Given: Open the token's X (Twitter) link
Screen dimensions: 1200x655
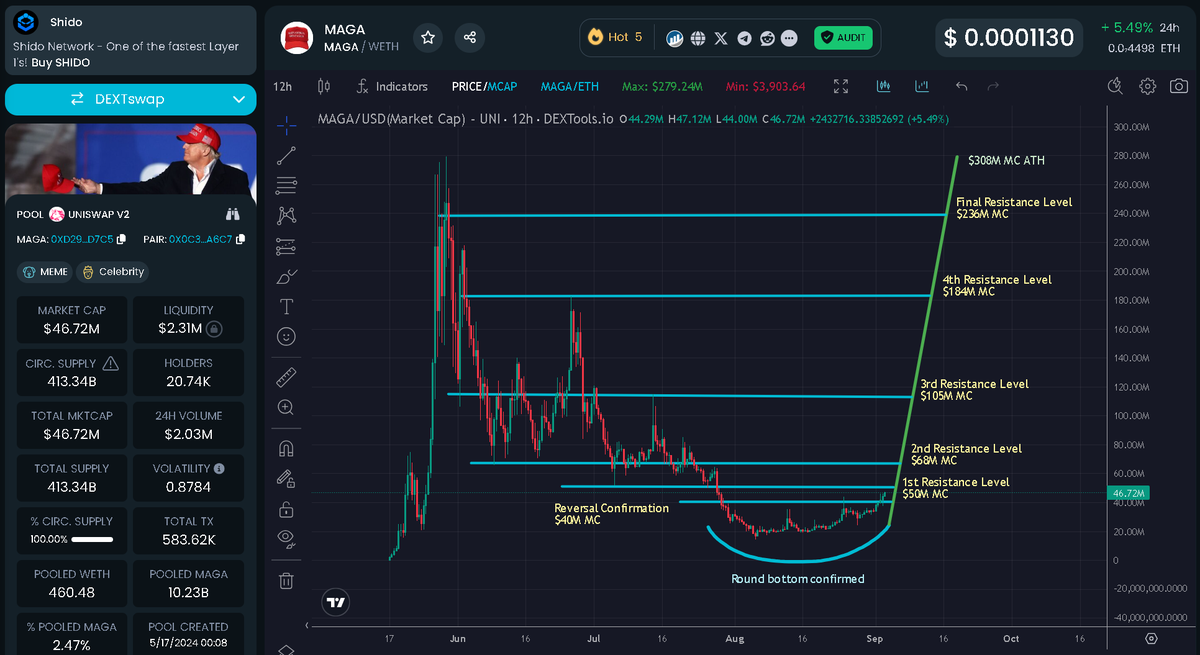Looking at the screenshot, I should (721, 38).
